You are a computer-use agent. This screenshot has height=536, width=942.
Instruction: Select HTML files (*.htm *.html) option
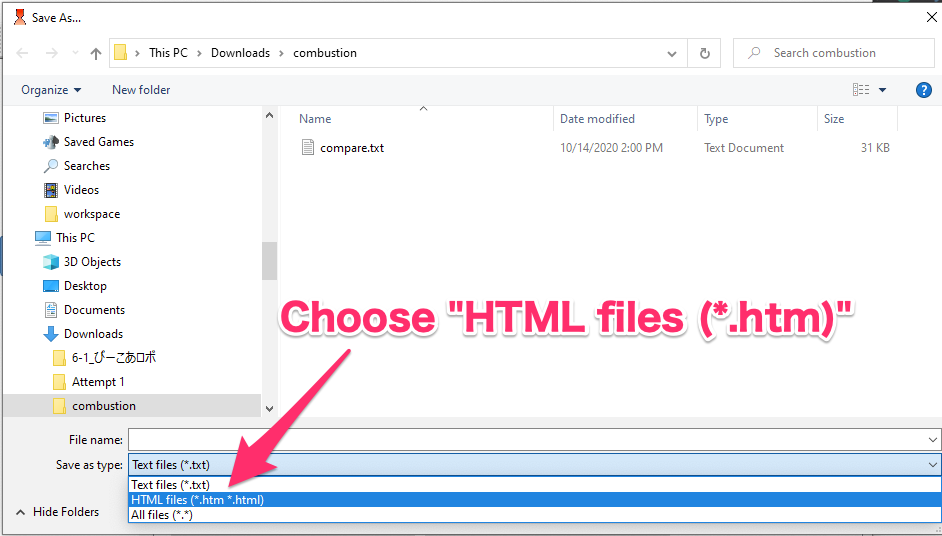[x=535, y=499]
